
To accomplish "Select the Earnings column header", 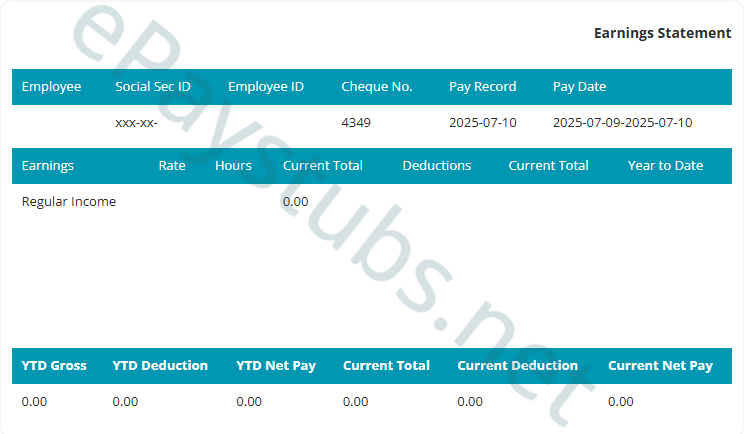I will point(48,166).
